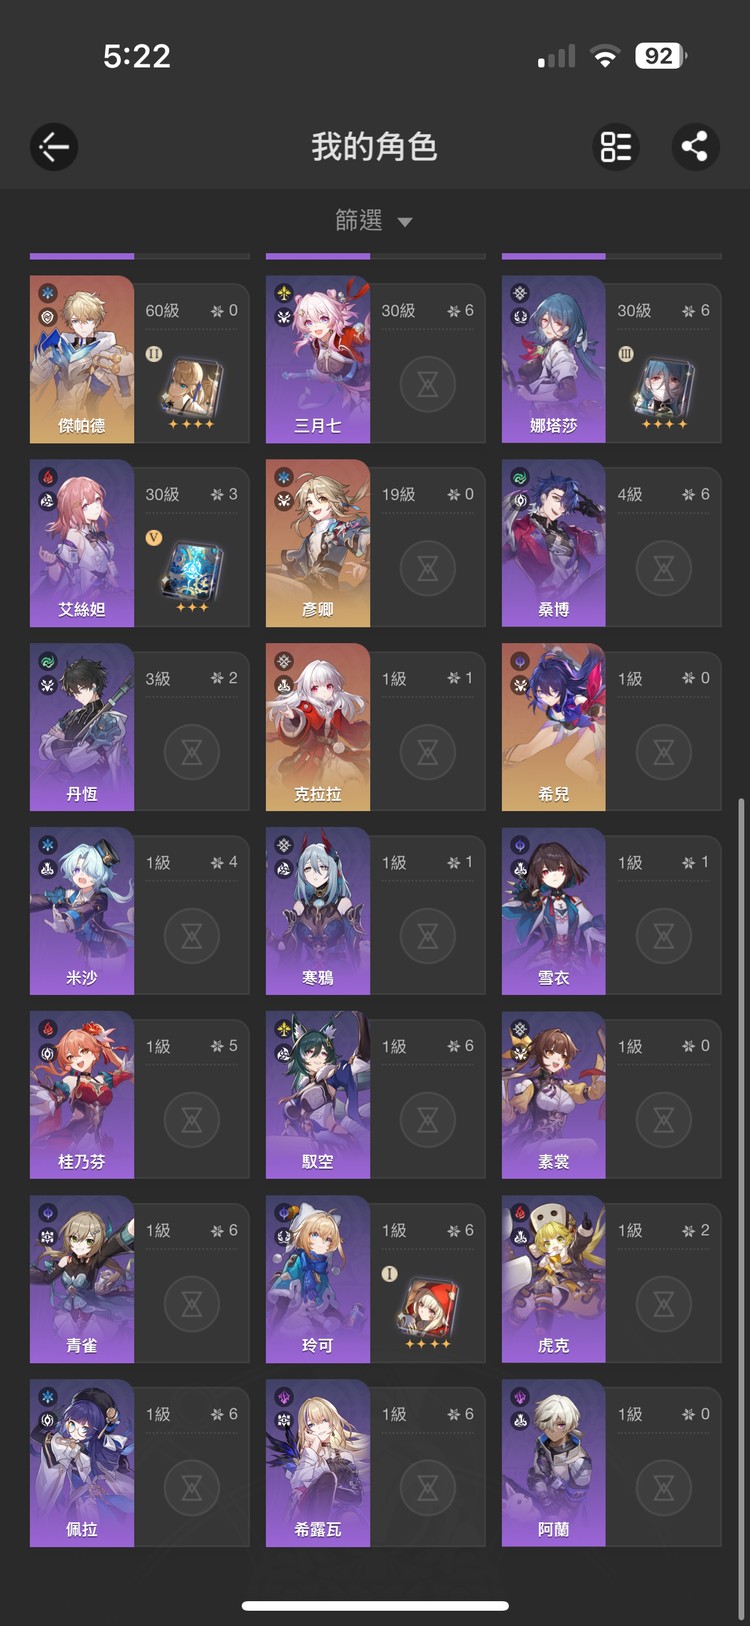750x1626 pixels.
Task: Tap empty light cone slot for 虎克
Action: tap(664, 1304)
